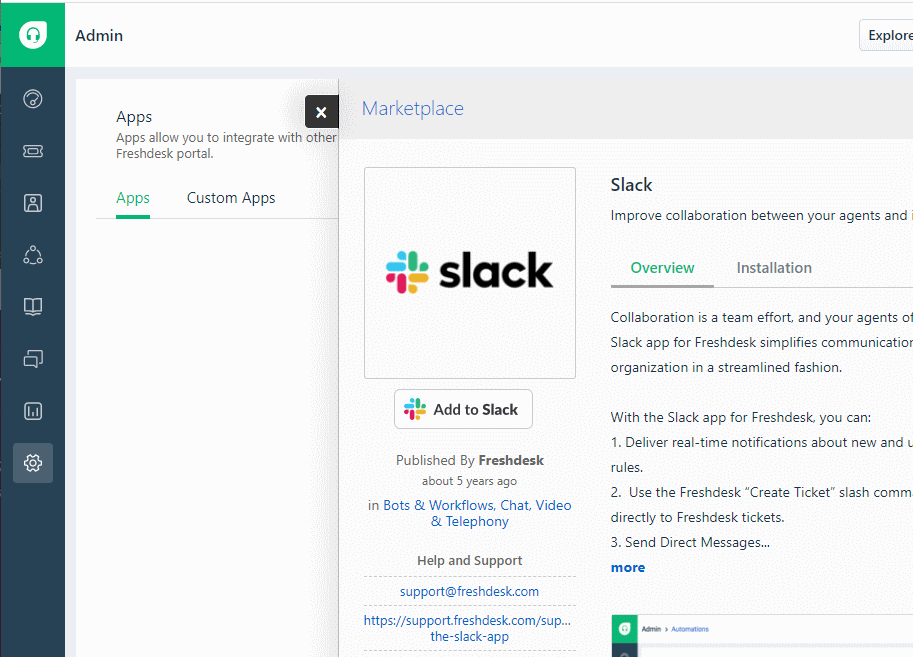Viewport: 913px width, 657px height.
Task: Select the Overview tab
Action: point(662,268)
